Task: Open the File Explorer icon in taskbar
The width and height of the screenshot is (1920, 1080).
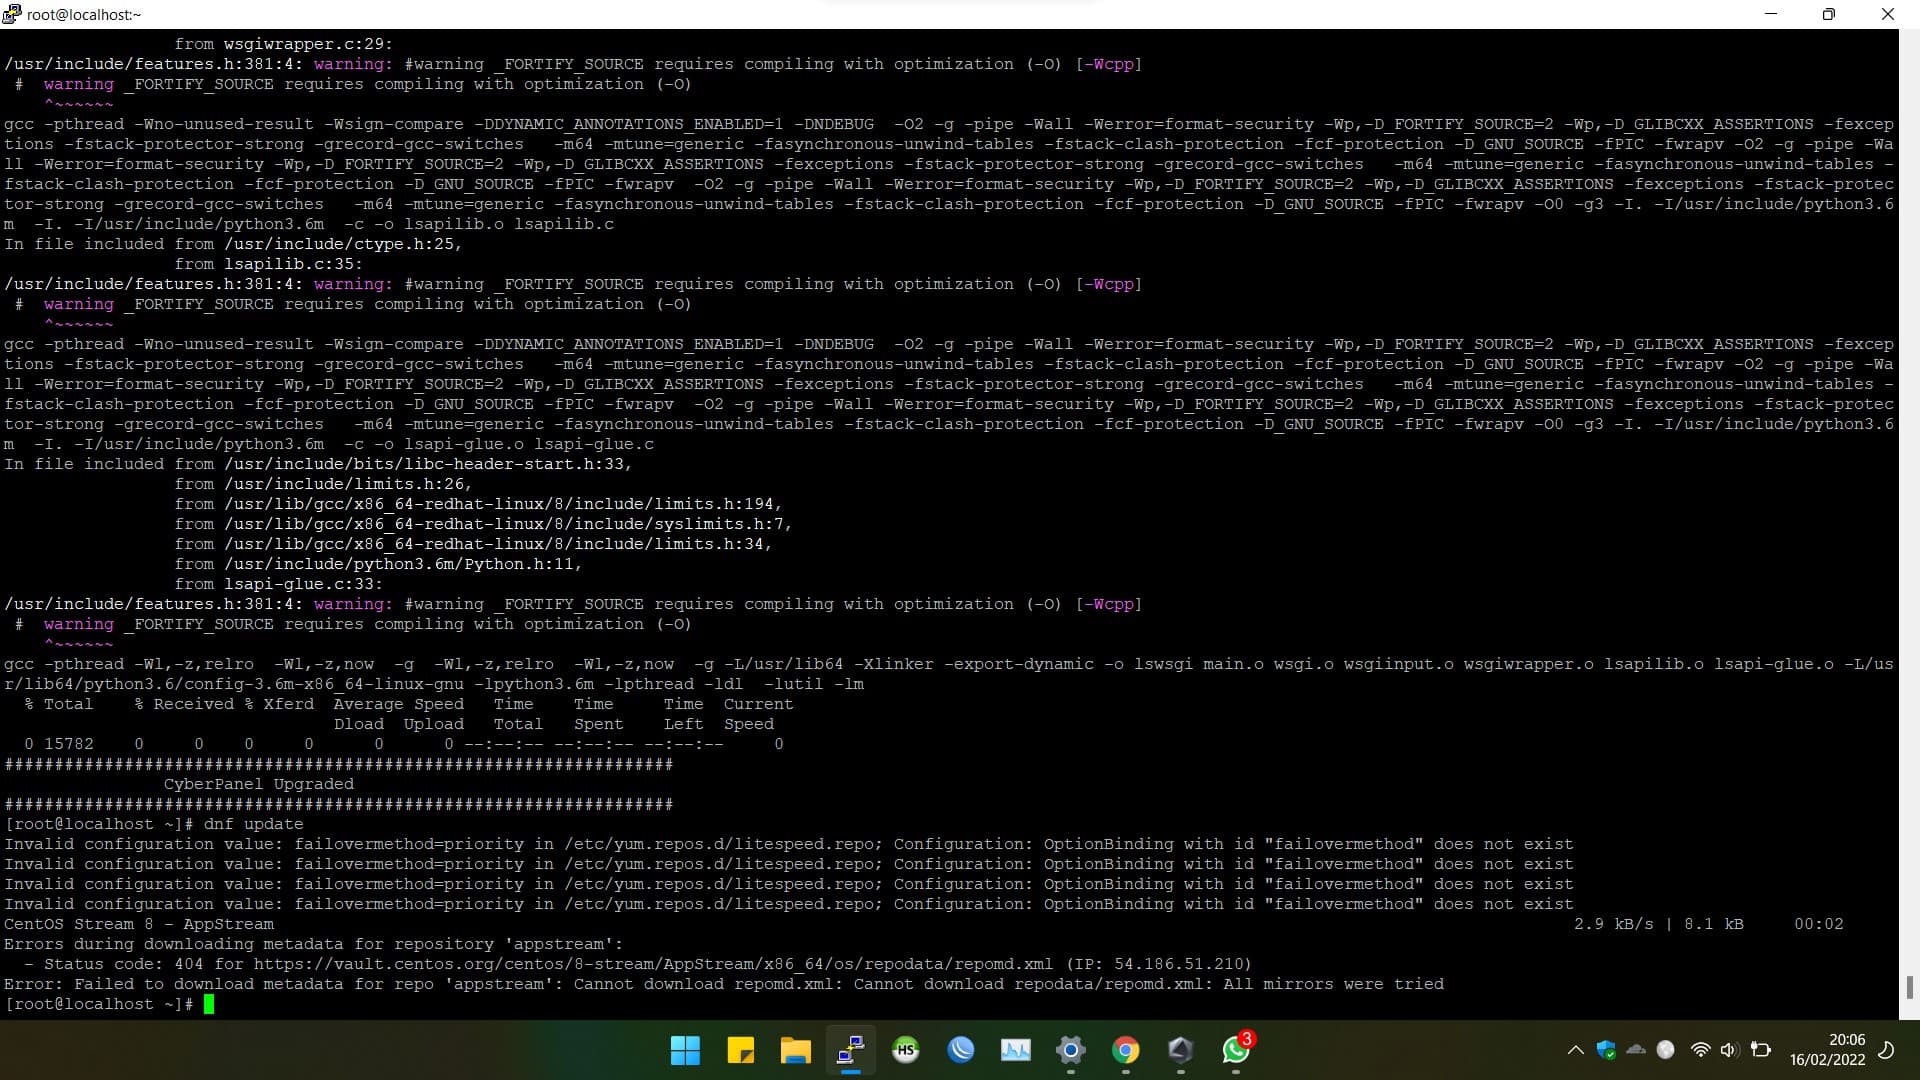Action: coord(795,1050)
